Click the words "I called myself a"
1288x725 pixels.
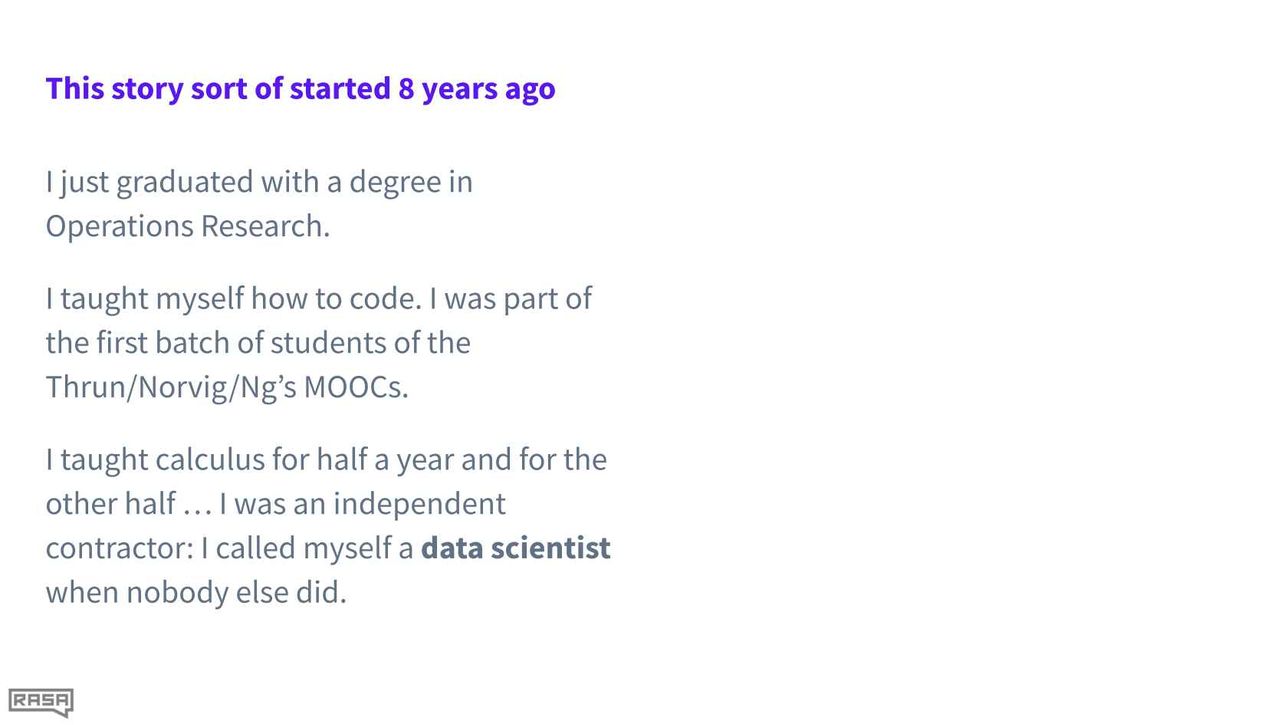pyautogui.click(x=308, y=548)
